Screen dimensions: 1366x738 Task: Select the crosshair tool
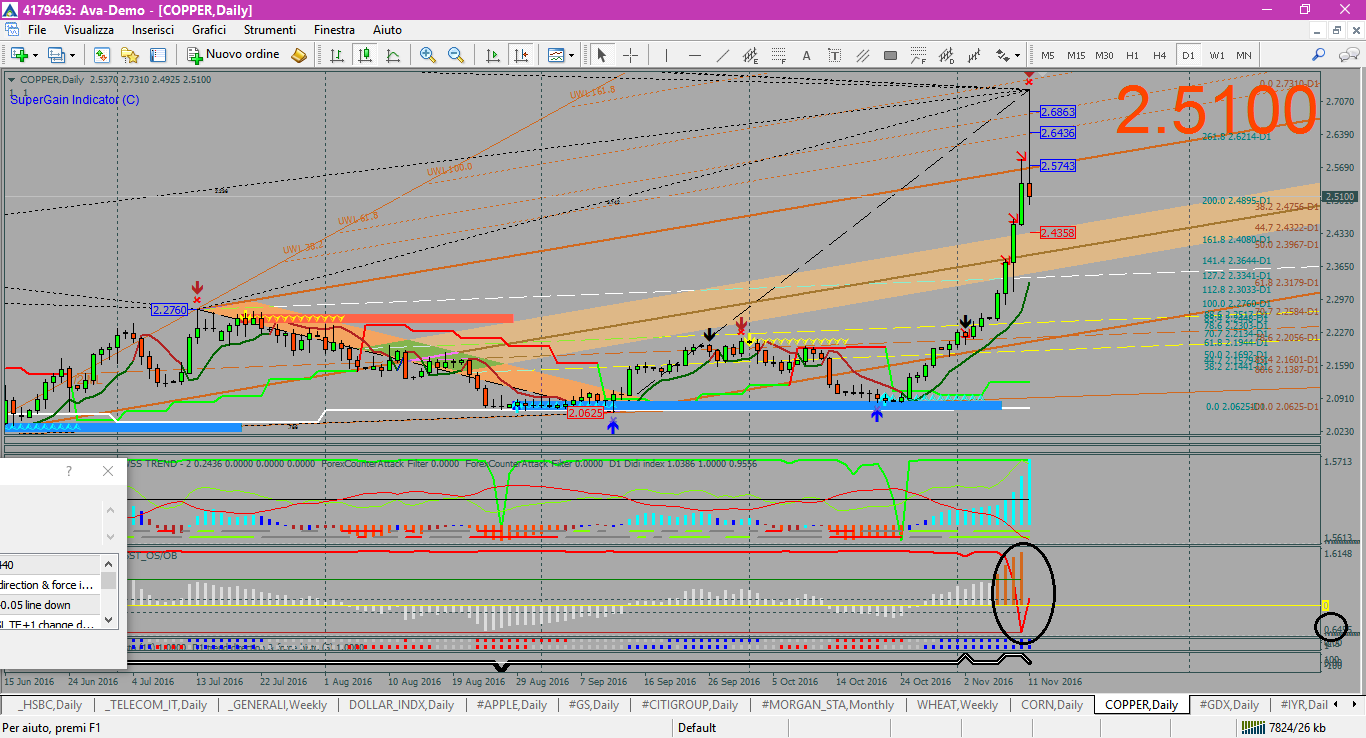tap(630, 55)
